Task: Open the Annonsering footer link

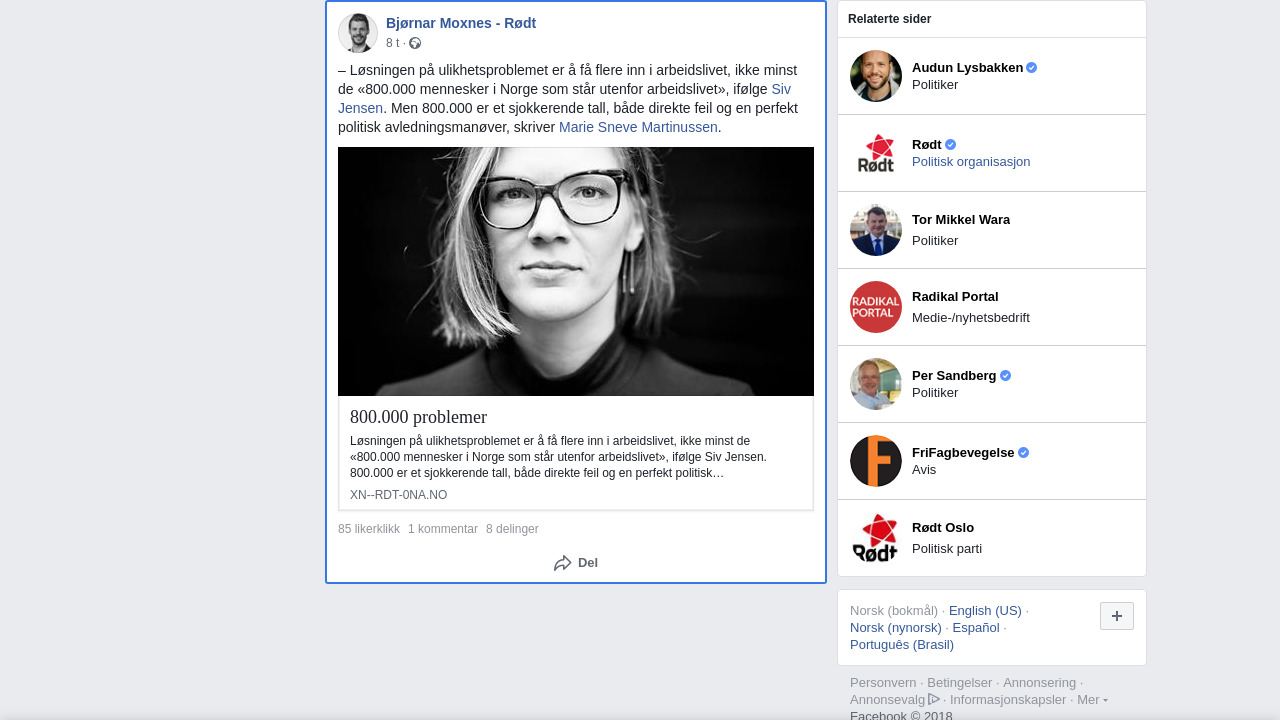Action: [x=1039, y=683]
